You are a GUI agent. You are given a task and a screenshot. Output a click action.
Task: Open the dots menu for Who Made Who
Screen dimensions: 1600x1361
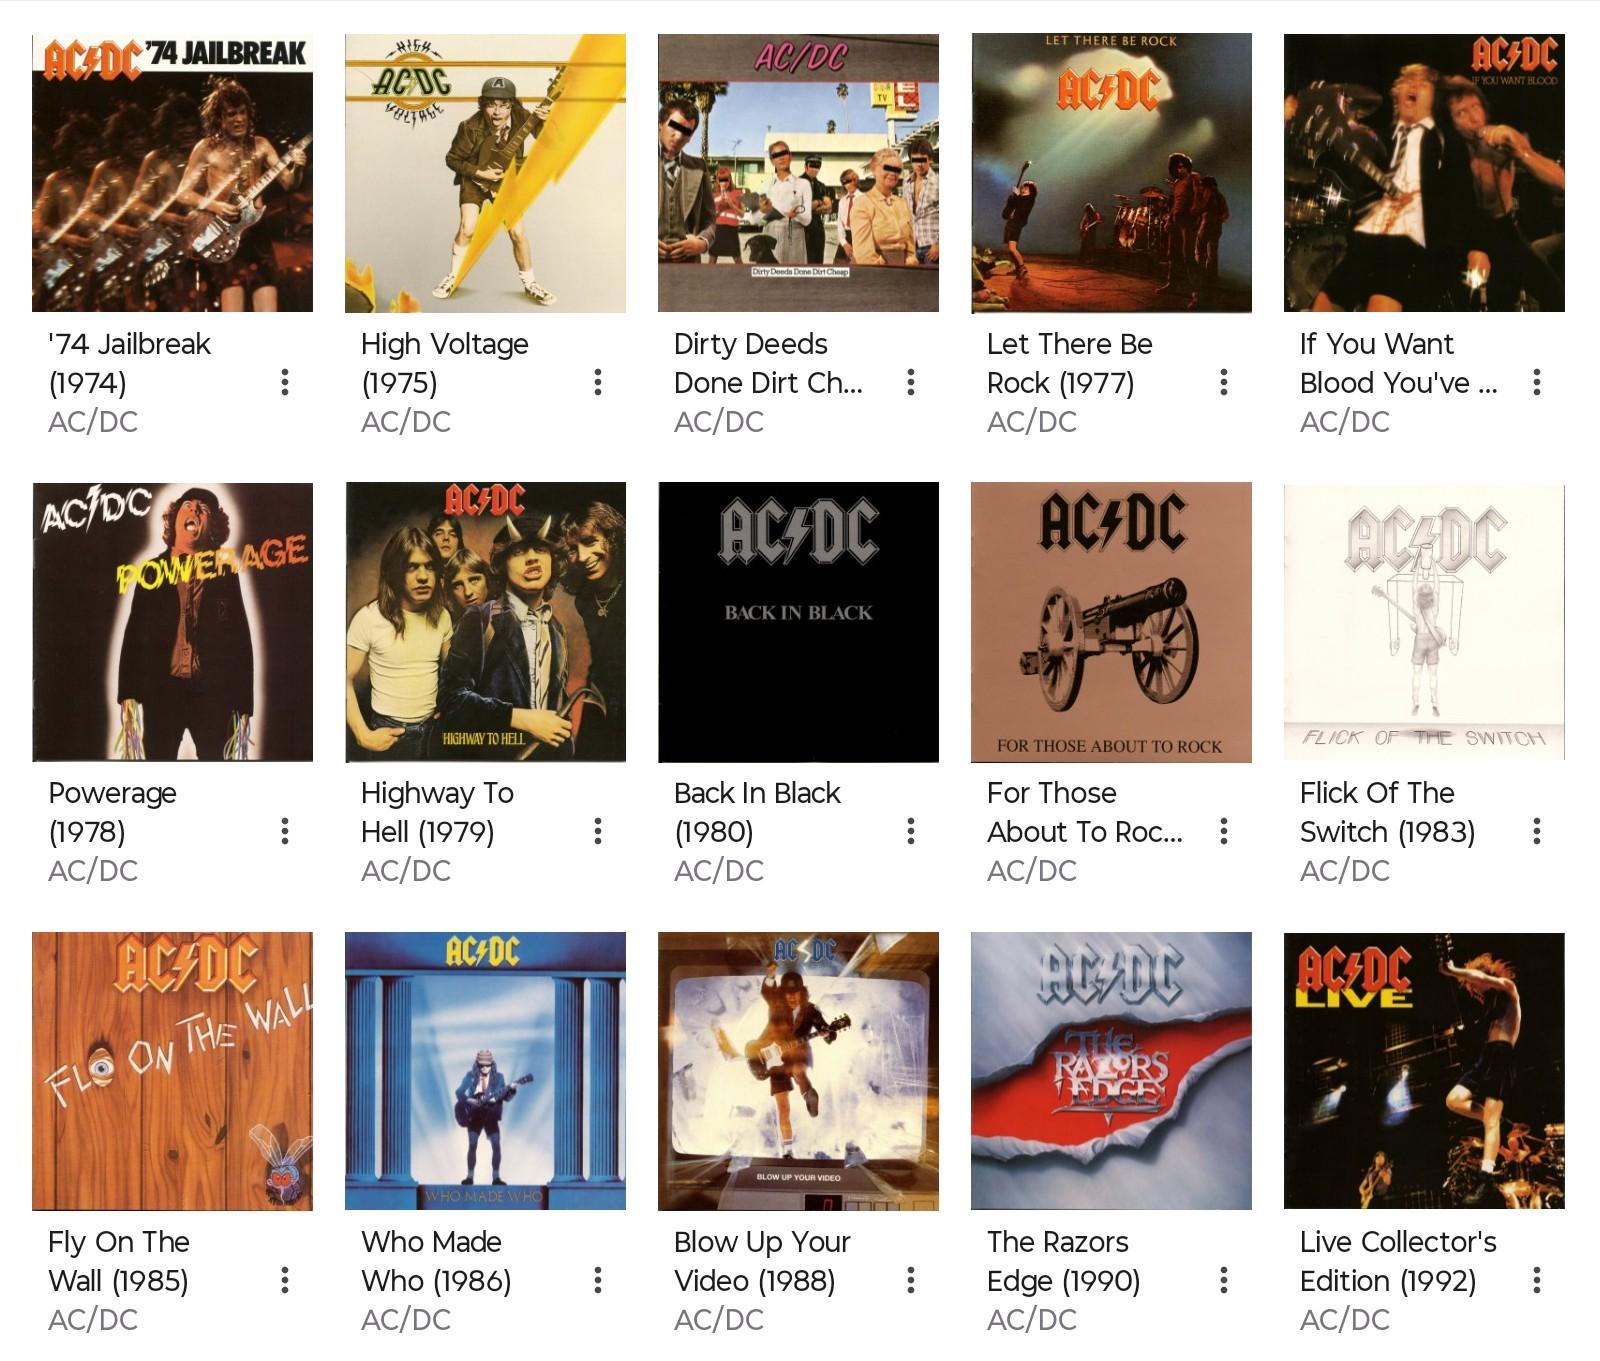point(598,1280)
